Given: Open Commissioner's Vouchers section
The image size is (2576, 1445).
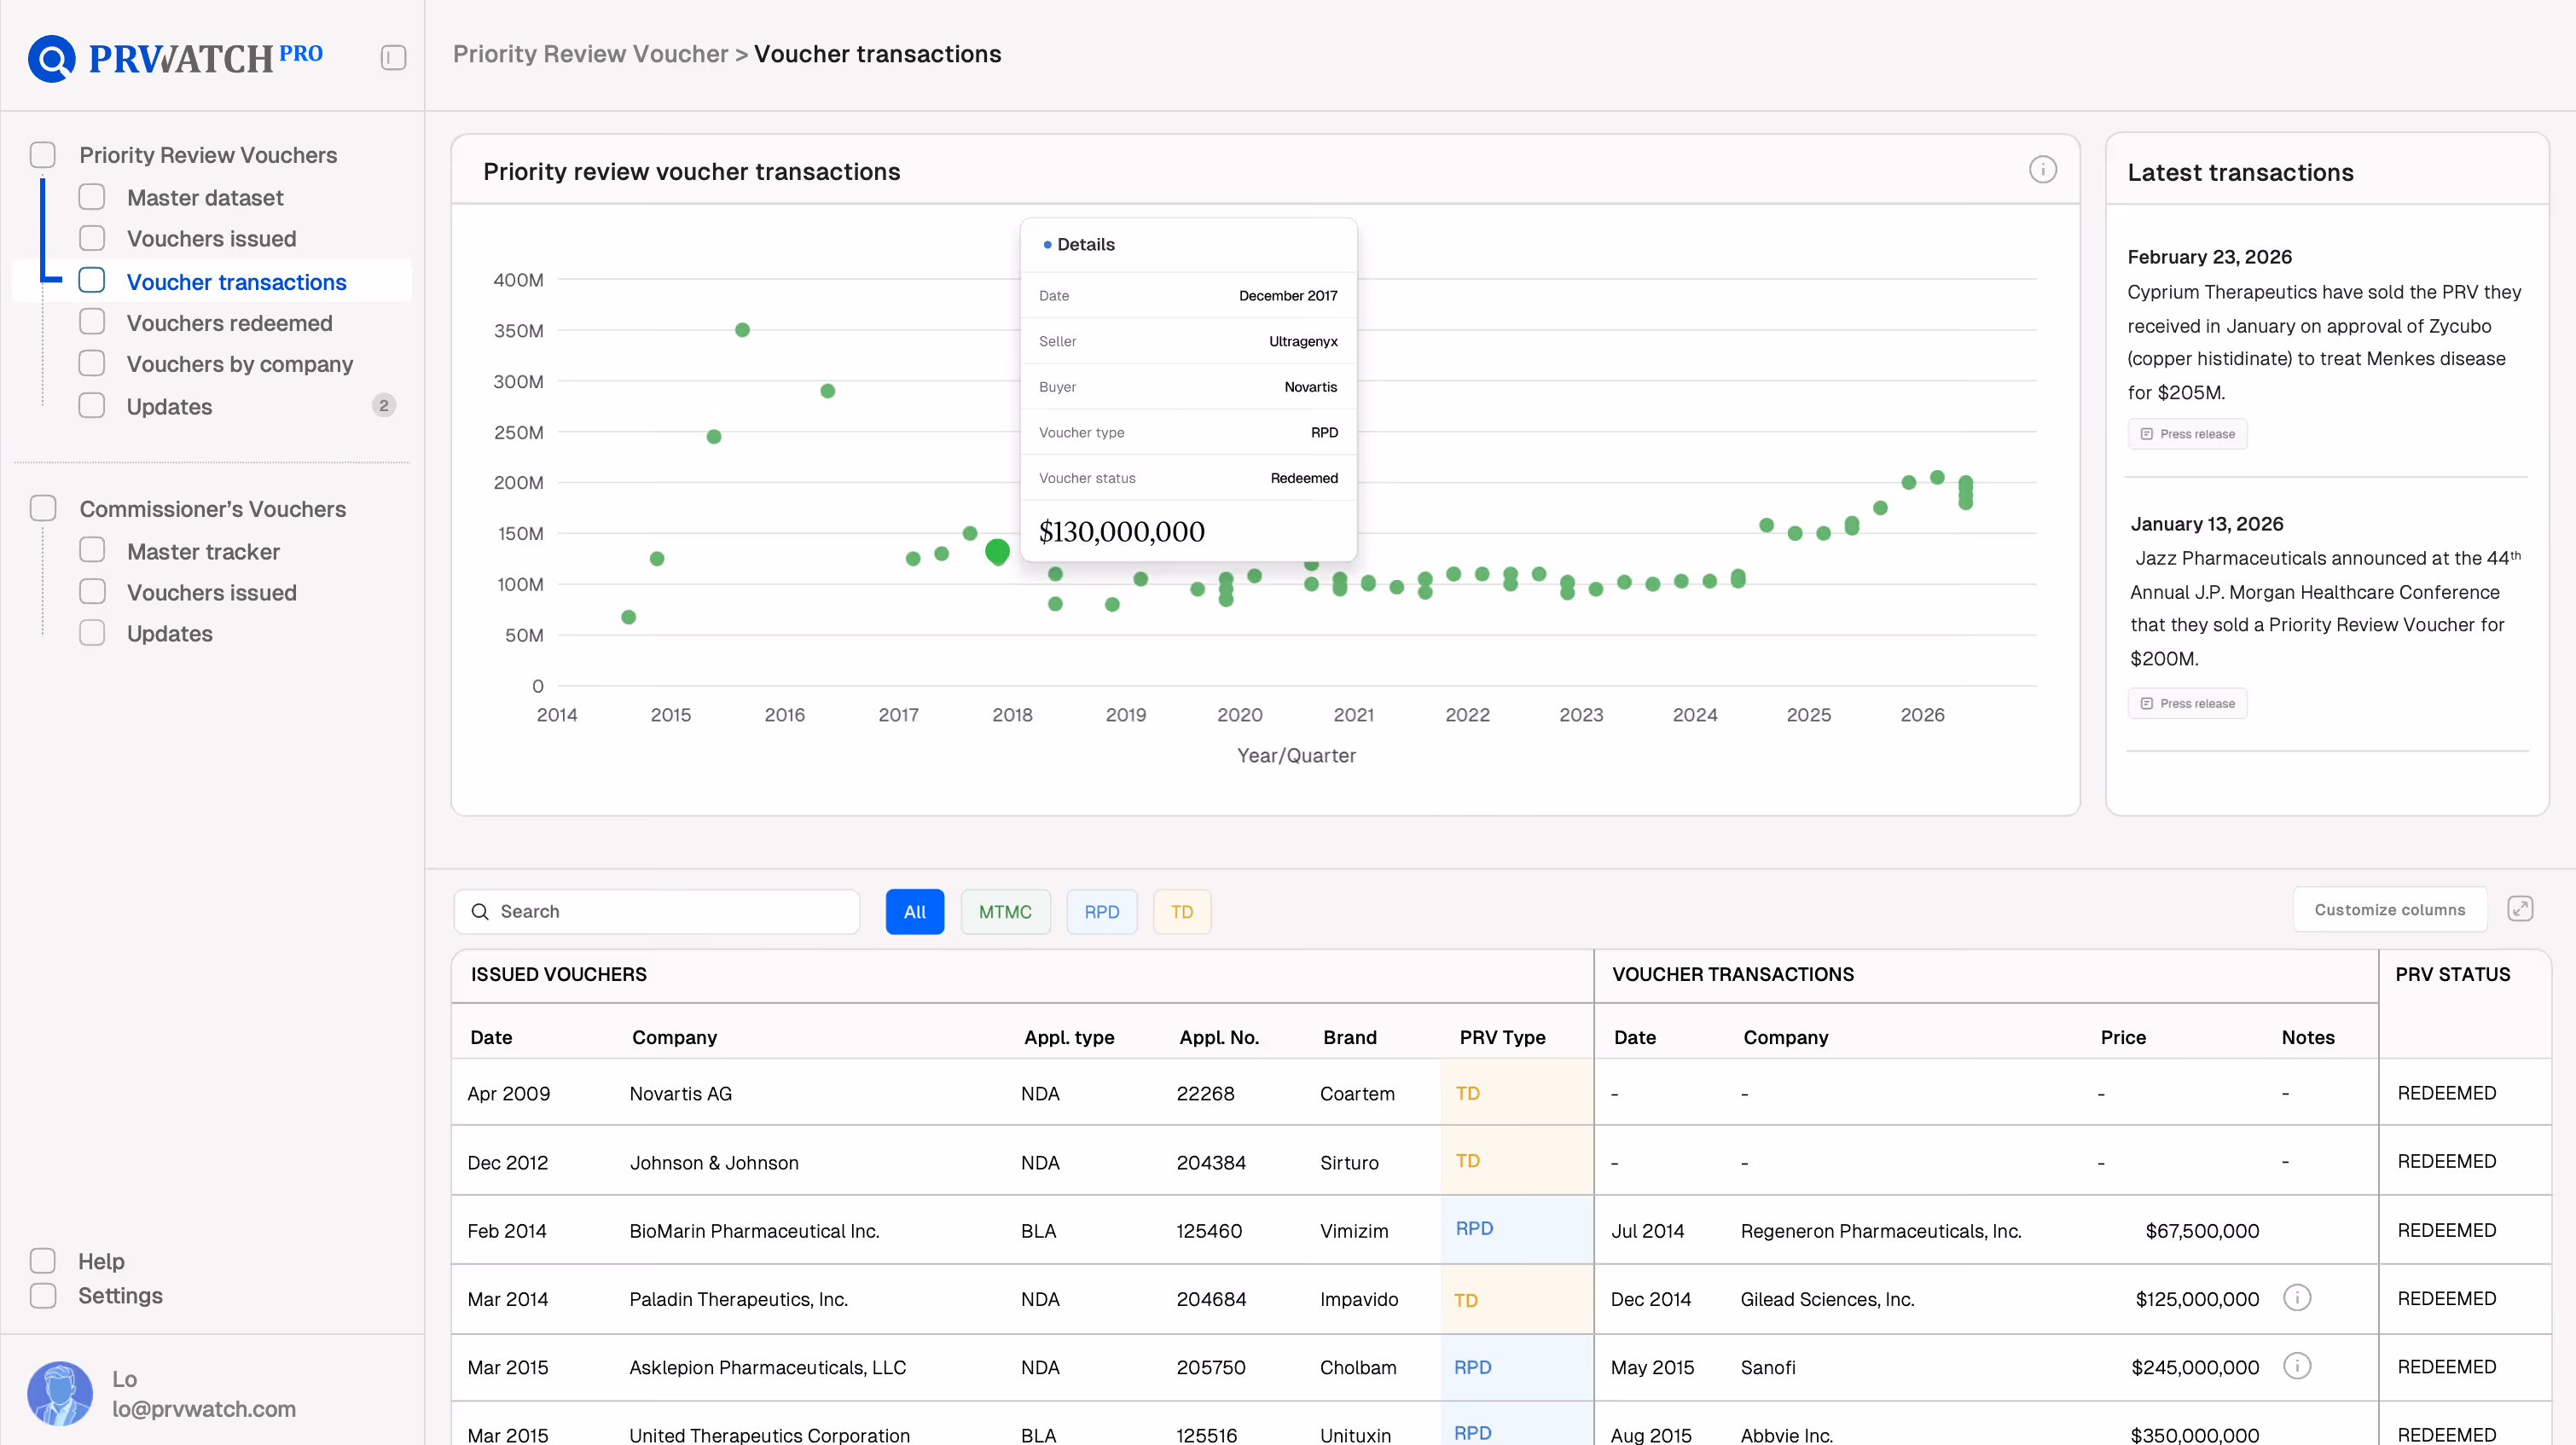Looking at the screenshot, I should pos(212,509).
